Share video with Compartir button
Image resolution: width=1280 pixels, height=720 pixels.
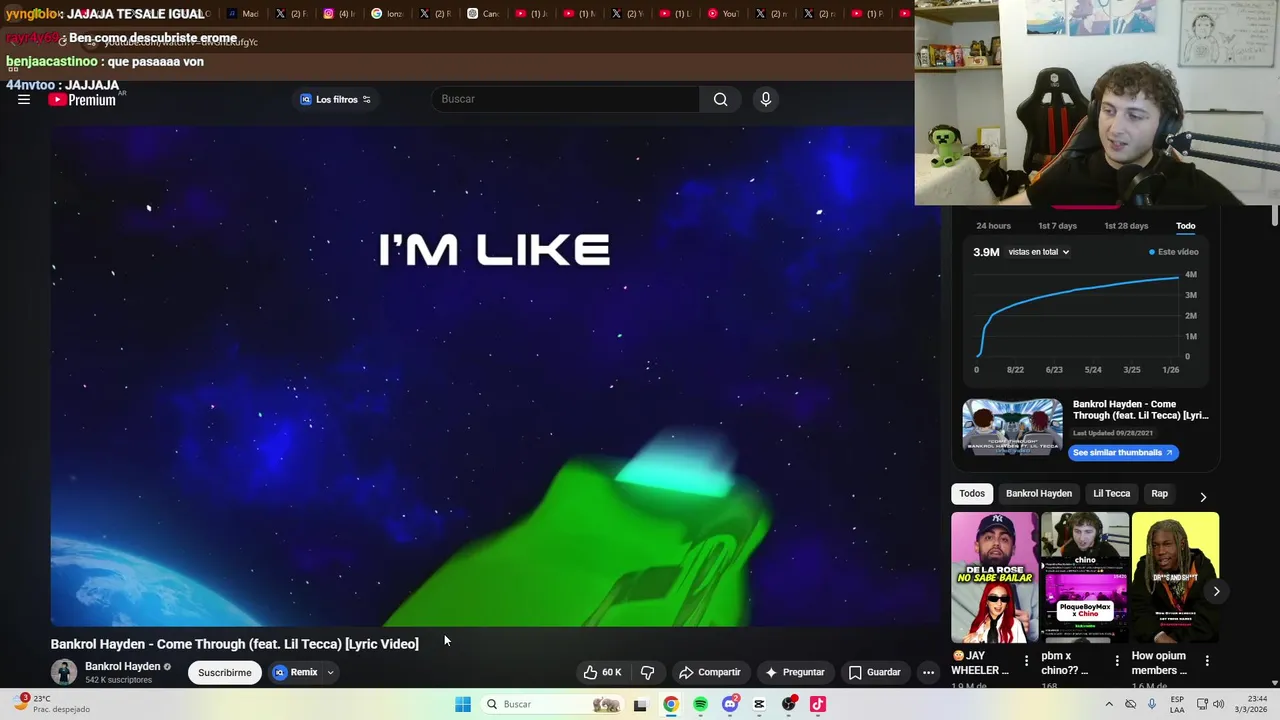click(x=710, y=672)
